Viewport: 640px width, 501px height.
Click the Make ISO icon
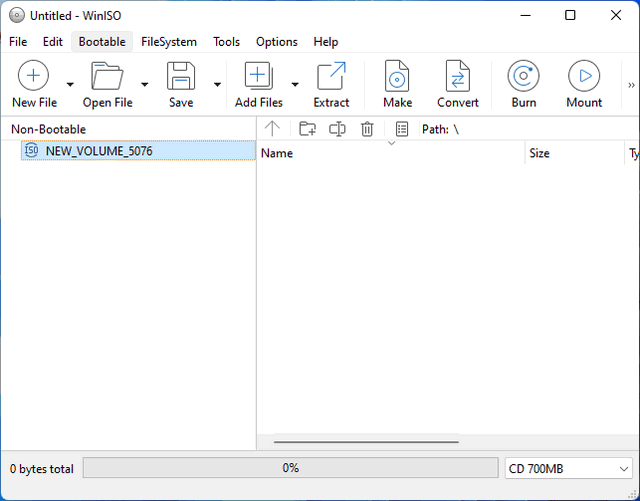(397, 77)
